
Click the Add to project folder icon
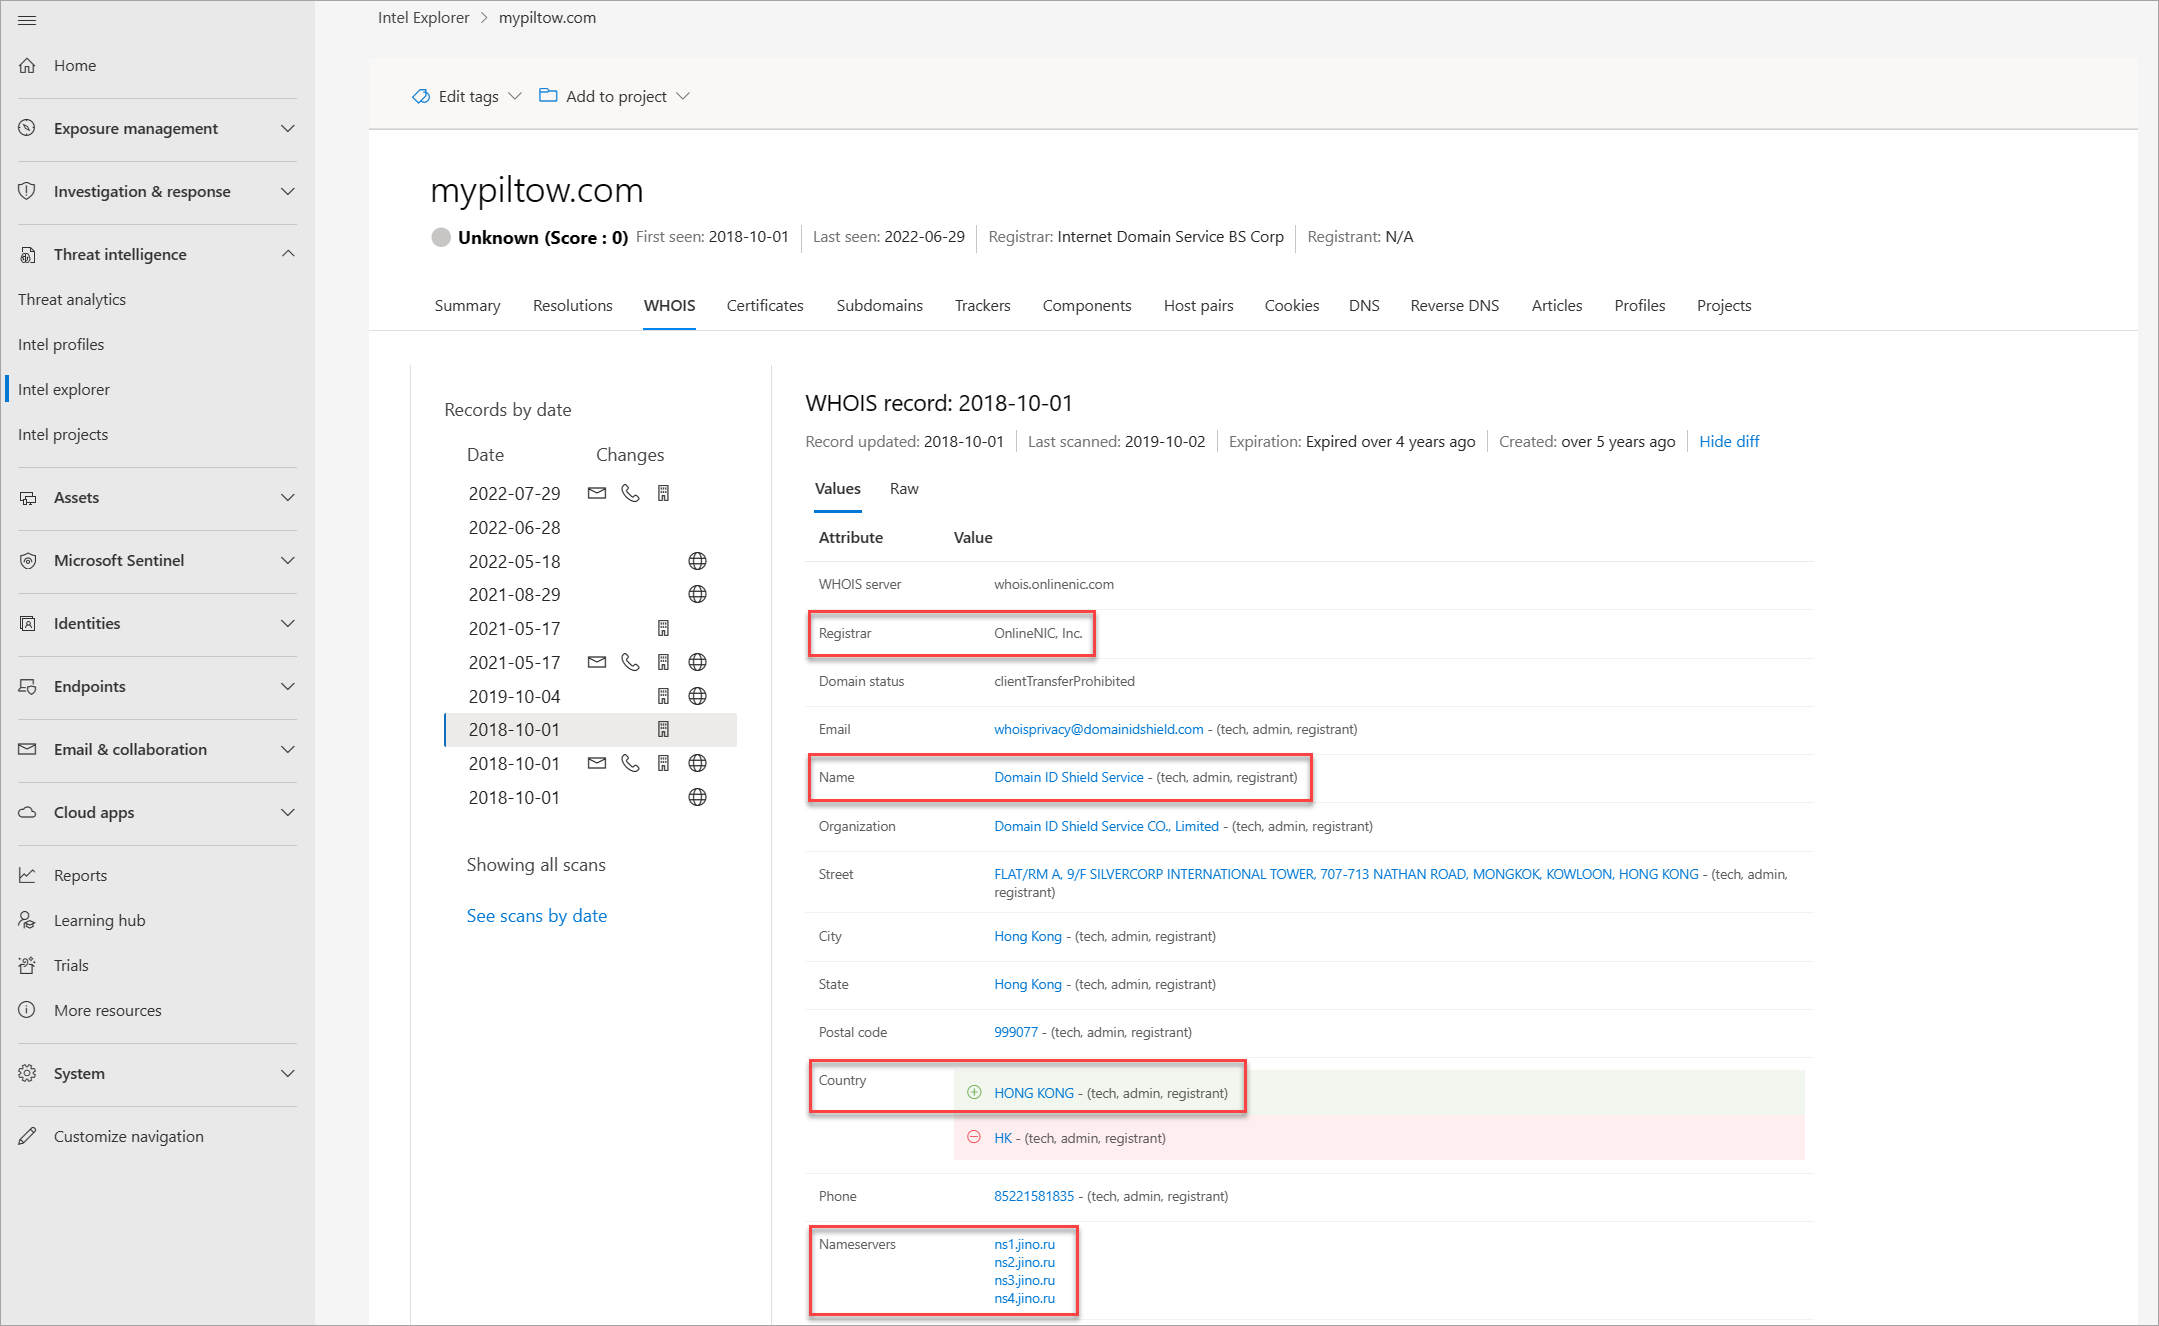point(548,95)
